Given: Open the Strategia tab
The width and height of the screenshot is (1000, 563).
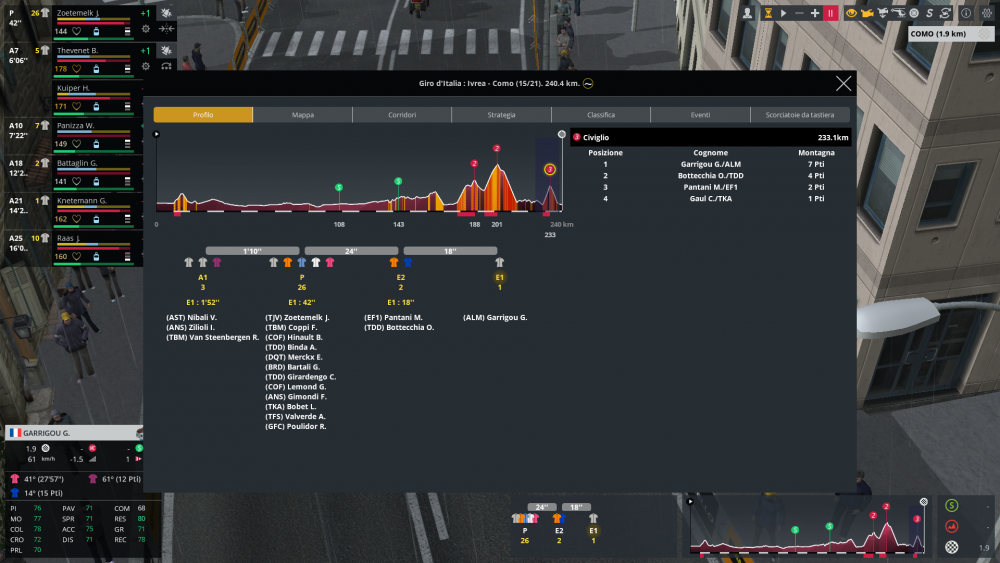Looking at the screenshot, I should pos(501,115).
